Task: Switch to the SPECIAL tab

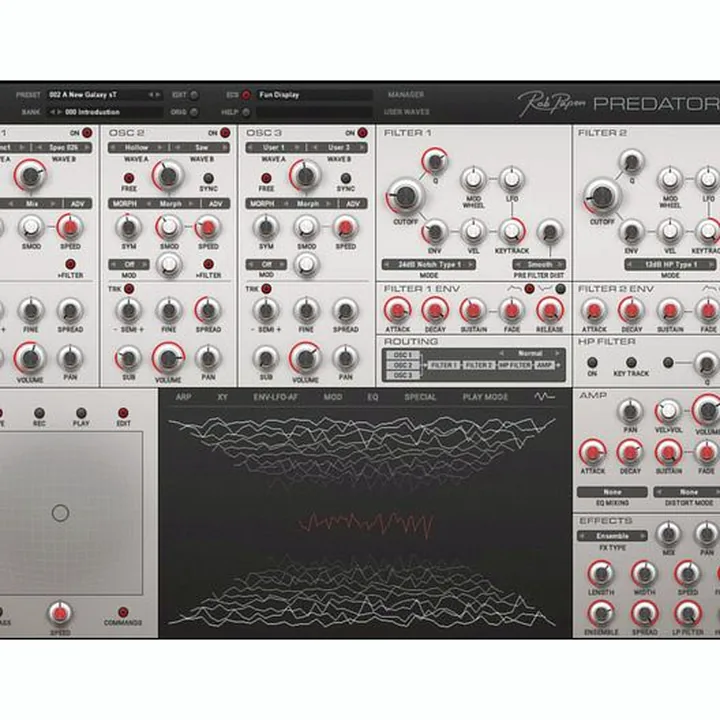Action: (420, 397)
